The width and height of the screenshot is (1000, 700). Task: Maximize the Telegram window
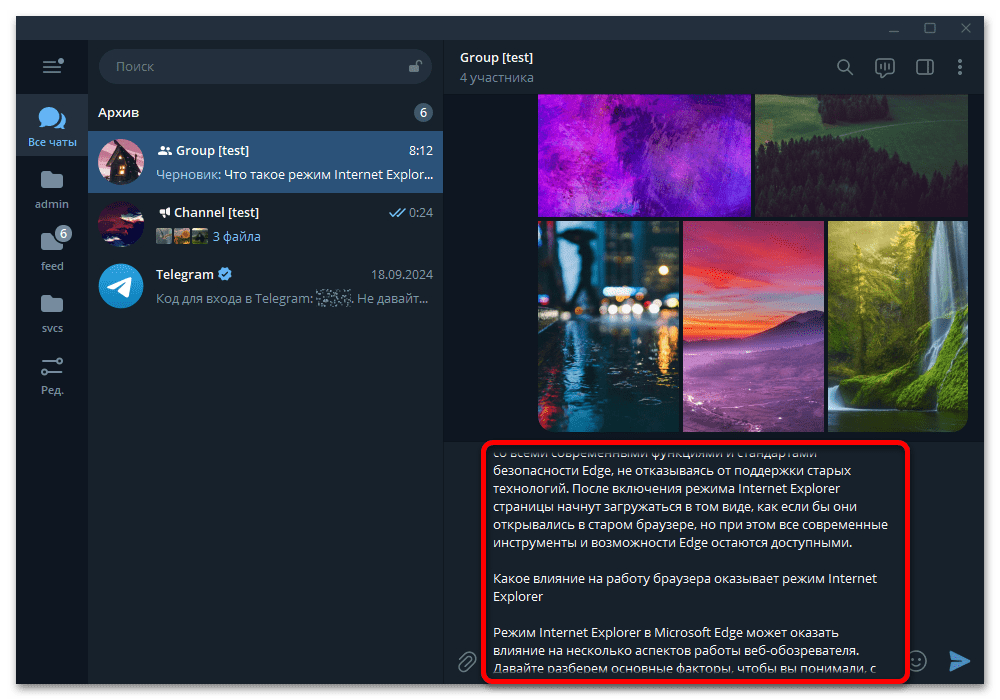[930, 29]
